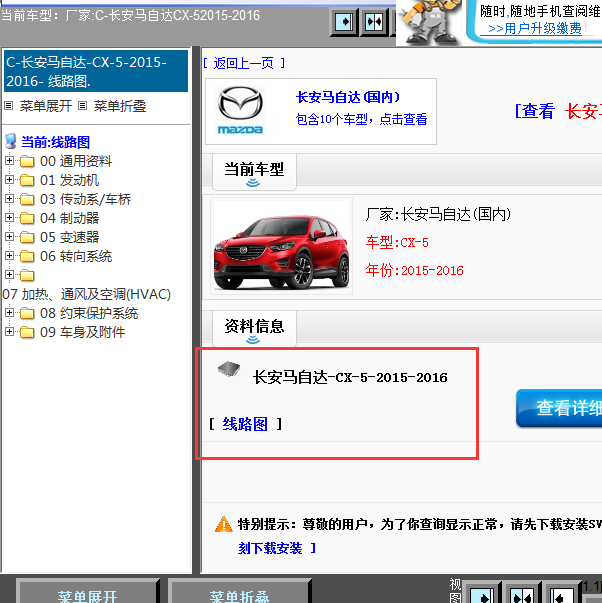Expand the 04 制动器 tree node

(9, 218)
